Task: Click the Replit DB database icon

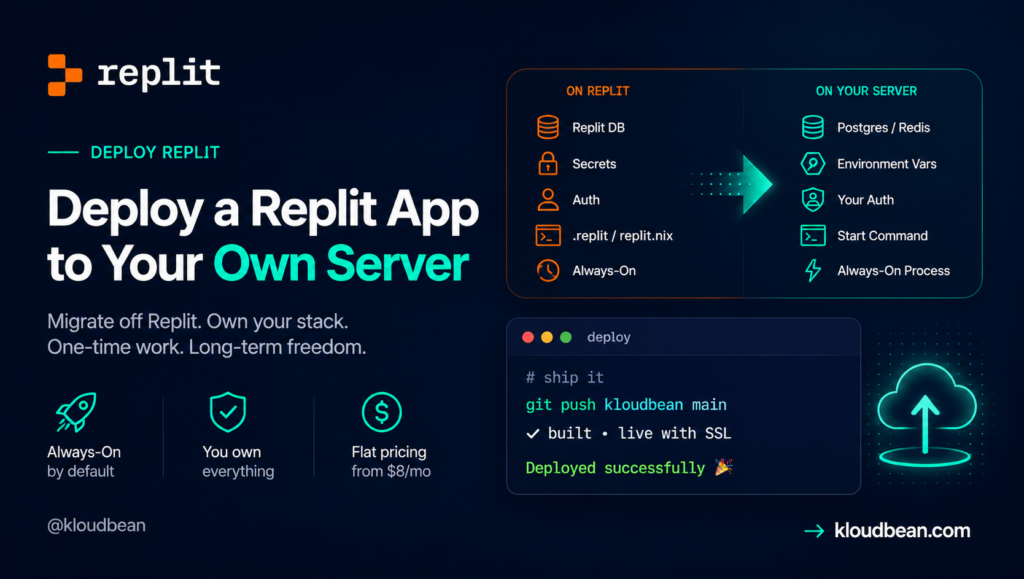Action: click(547, 127)
